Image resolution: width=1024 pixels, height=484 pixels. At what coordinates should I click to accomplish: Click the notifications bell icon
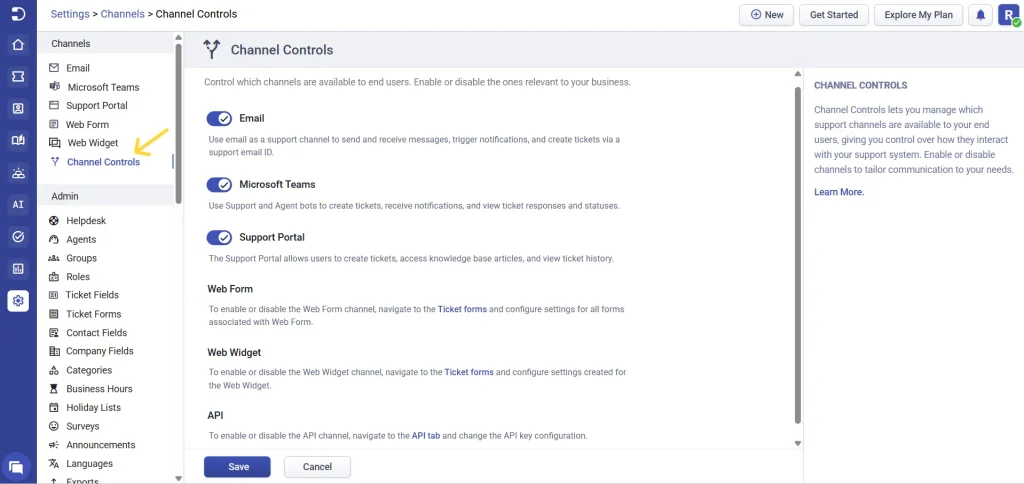[980, 15]
